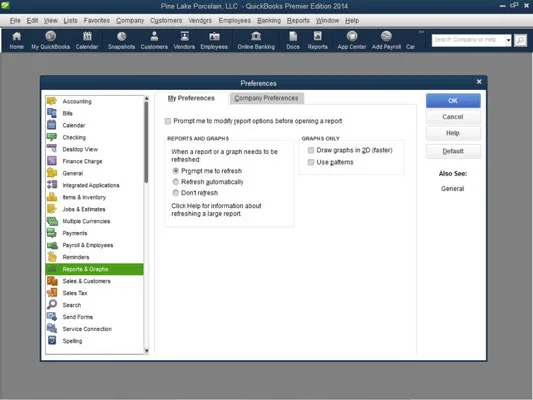Image resolution: width=533 pixels, height=400 pixels.
Task: Click category list scroll down arrow
Action: (x=147, y=351)
